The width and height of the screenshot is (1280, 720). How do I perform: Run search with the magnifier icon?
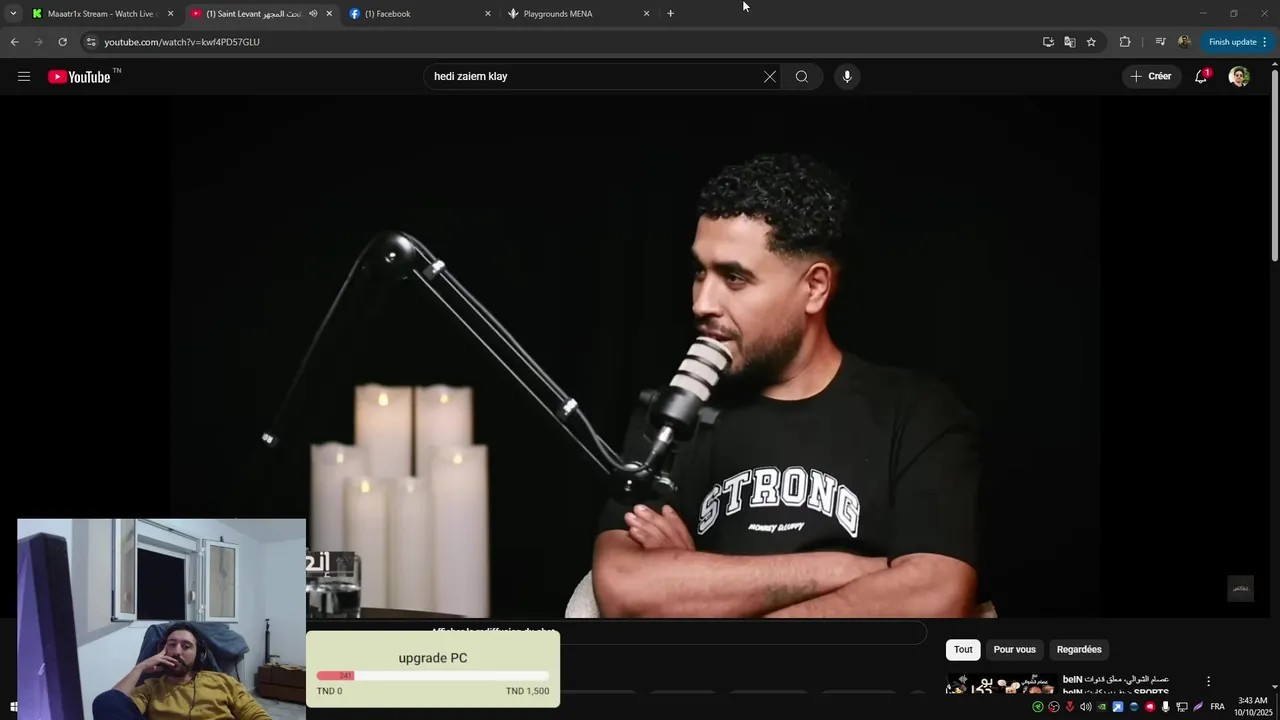point(802,77)
